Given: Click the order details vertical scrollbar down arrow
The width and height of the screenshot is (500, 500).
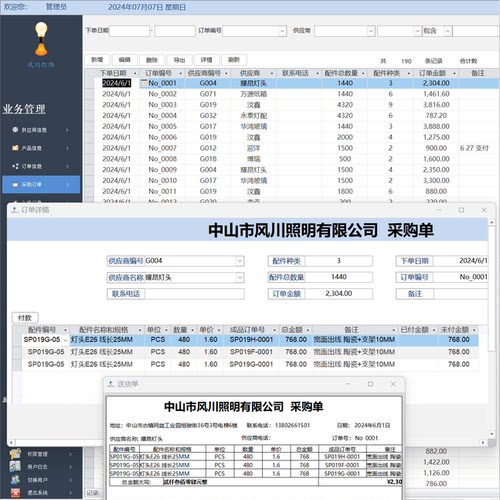Looking at the screenshot, I should (492, 434).
